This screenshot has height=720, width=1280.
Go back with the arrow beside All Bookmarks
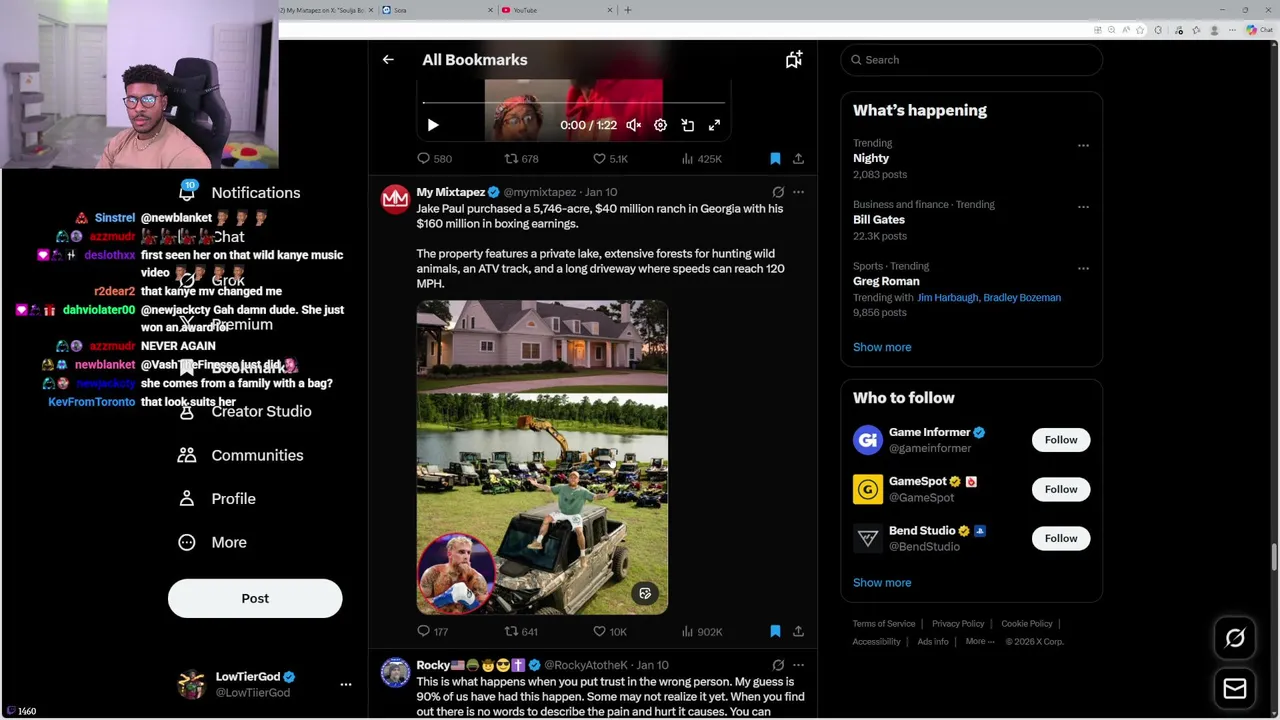pyautogui.click(x=388, y=60)
